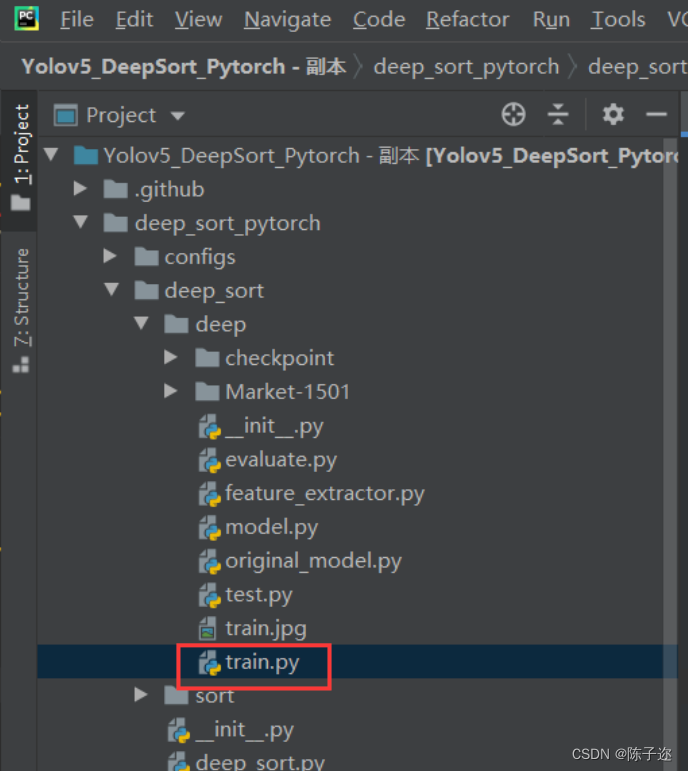This screenshot has width=688, height=771.
Task: Open the Code menu
Action: coord(379,20)
